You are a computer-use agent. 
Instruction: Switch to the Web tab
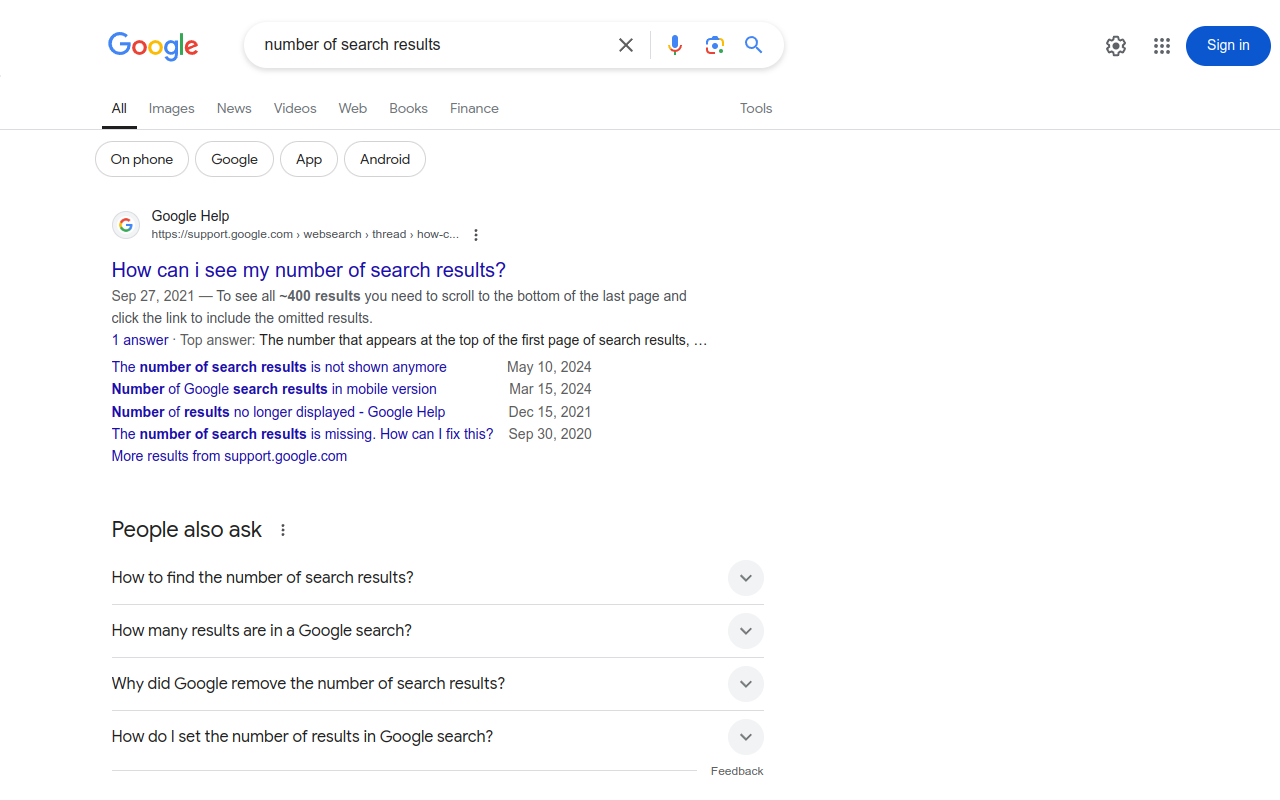point(353,108)
